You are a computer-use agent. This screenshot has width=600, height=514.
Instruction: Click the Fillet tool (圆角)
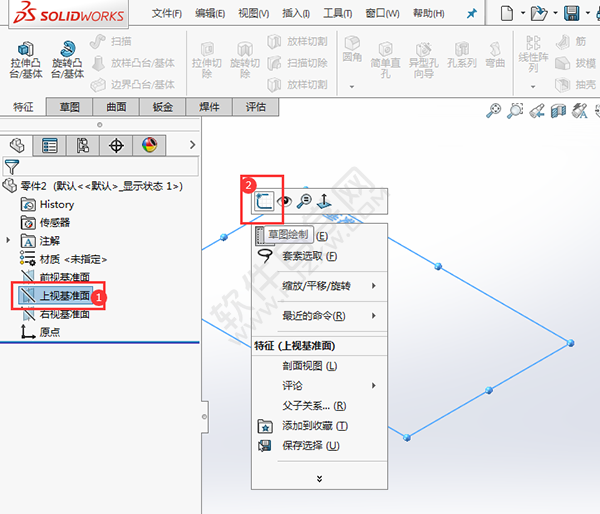(x=352, y=49)
